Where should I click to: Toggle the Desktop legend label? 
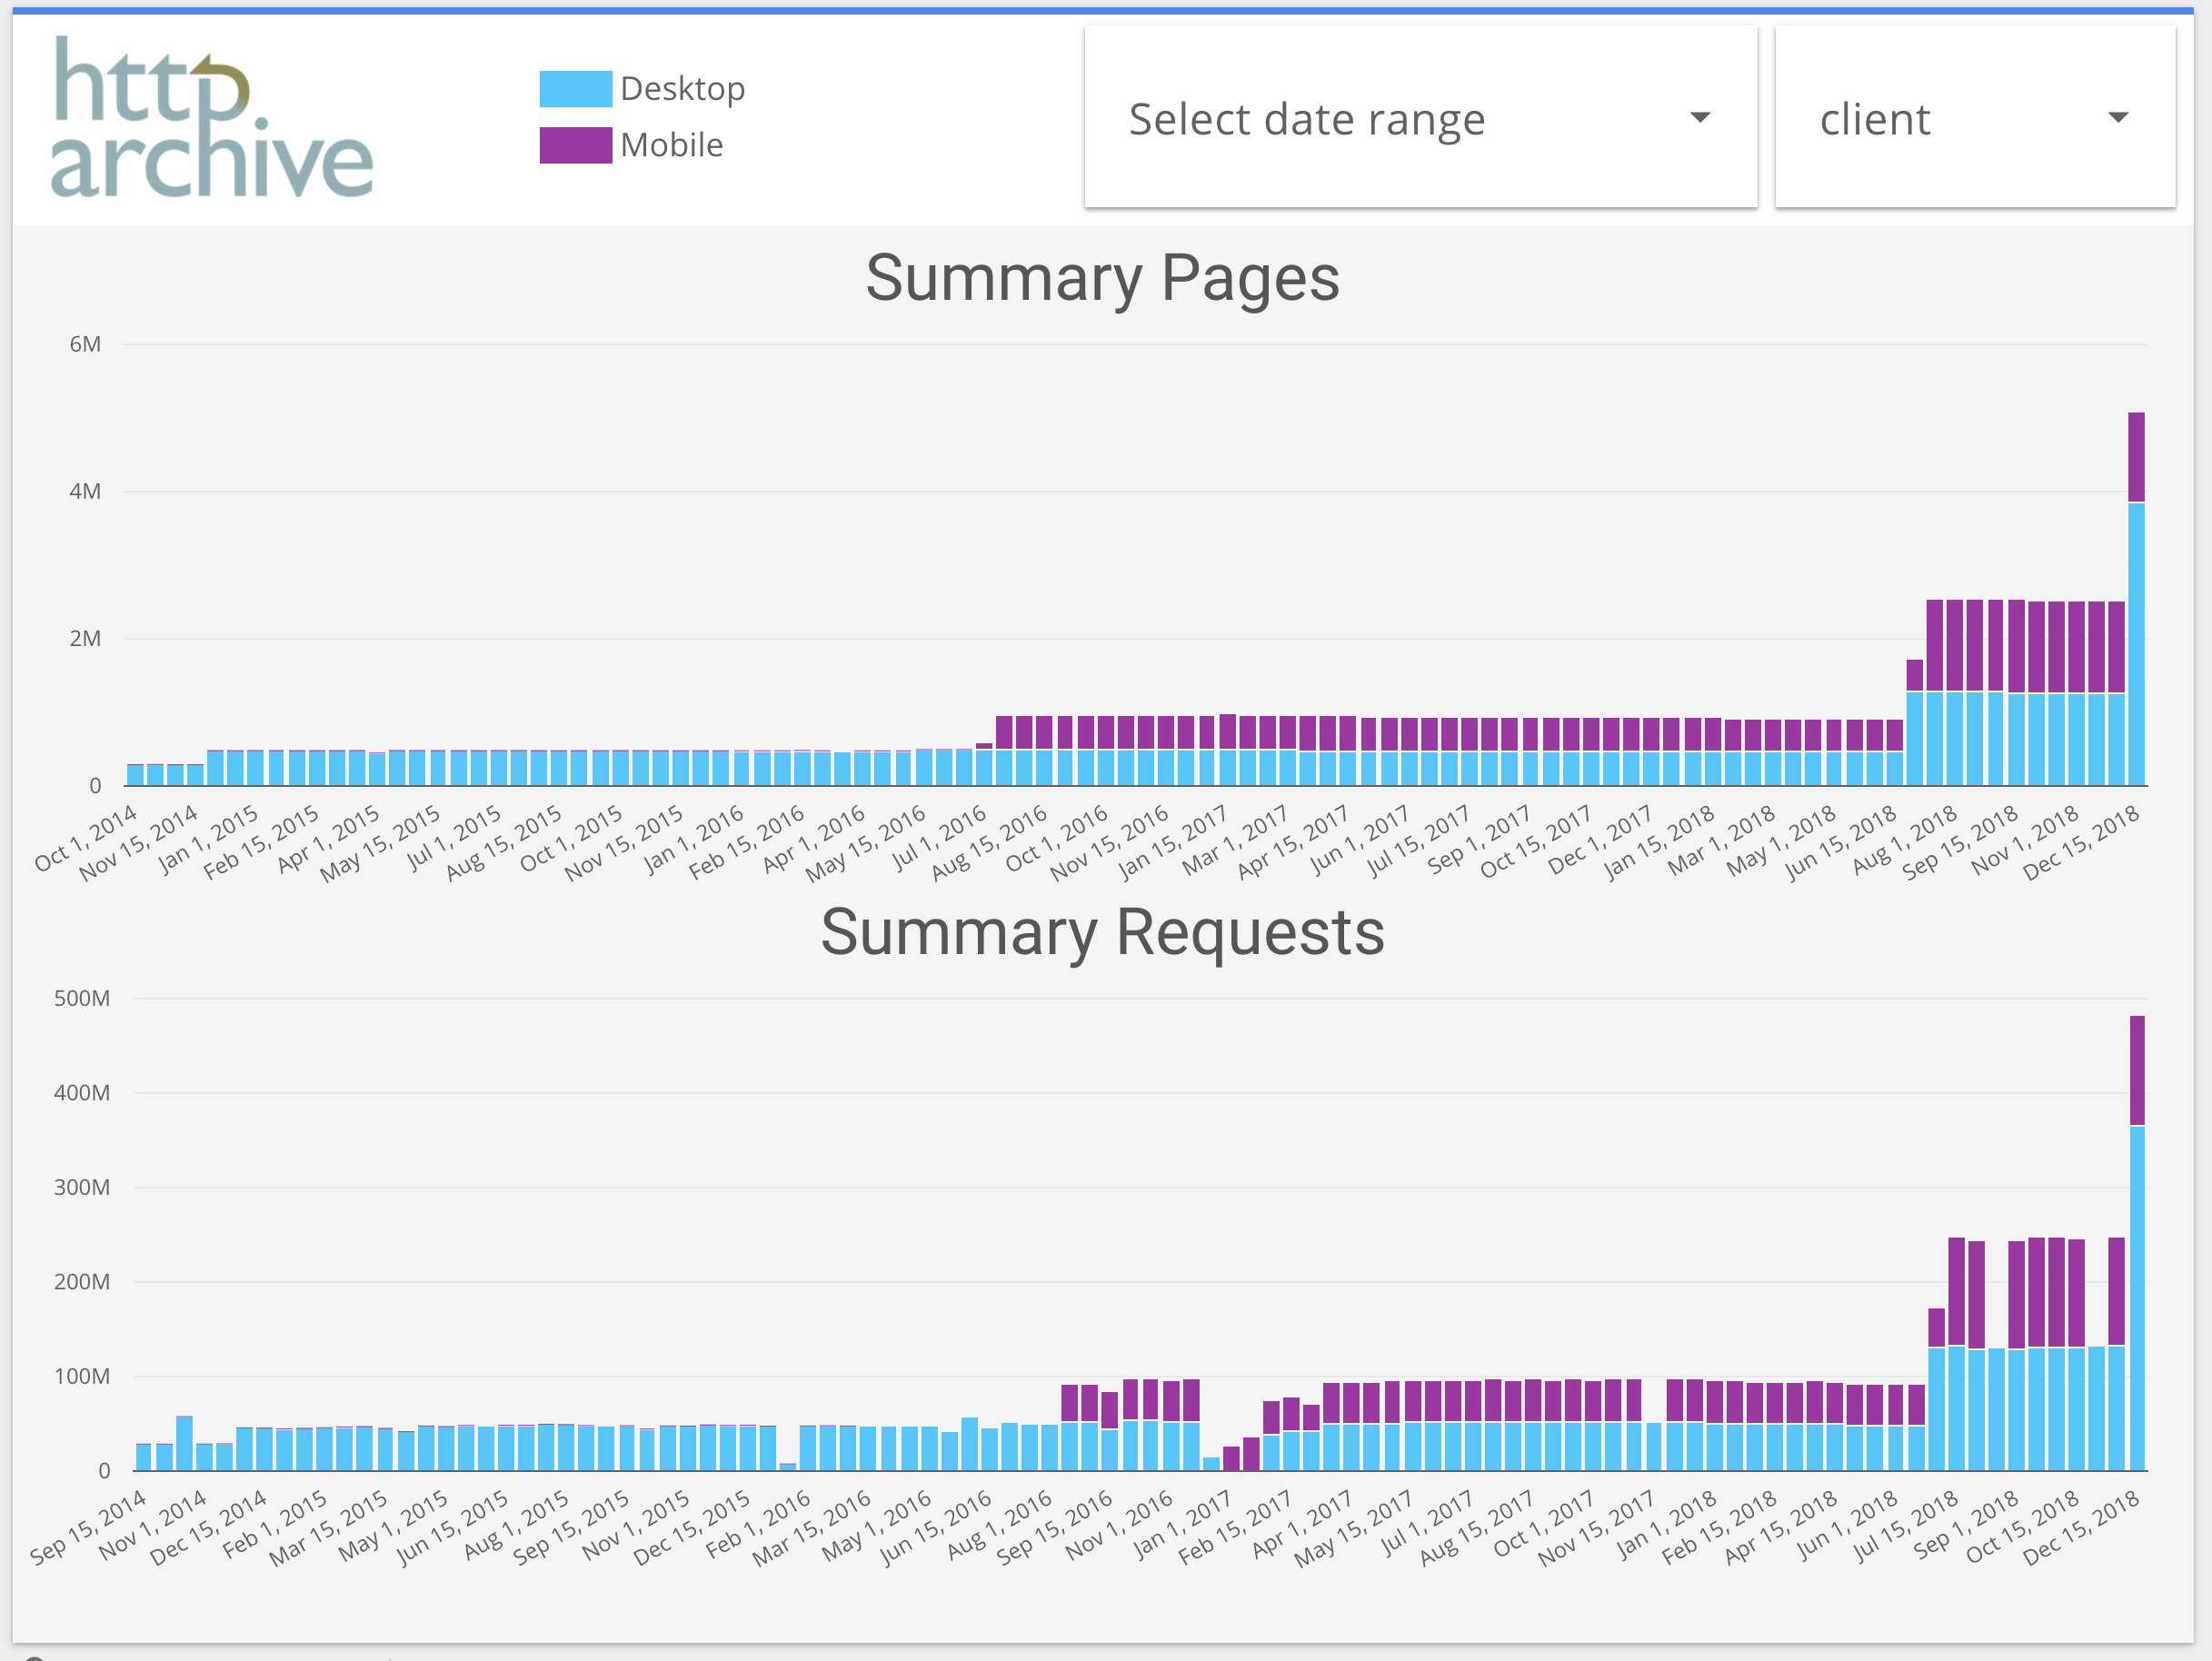(x=682, y=89)
